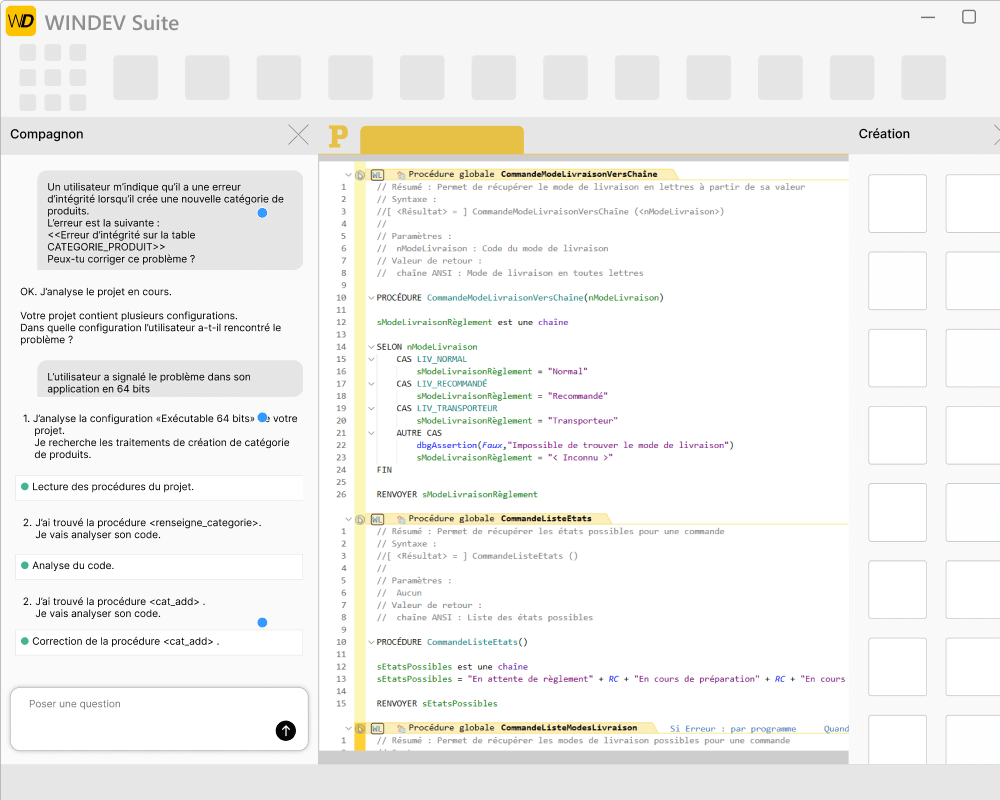
Task: Fold the SELON nModeLivraison block
Action: point(369,347)
